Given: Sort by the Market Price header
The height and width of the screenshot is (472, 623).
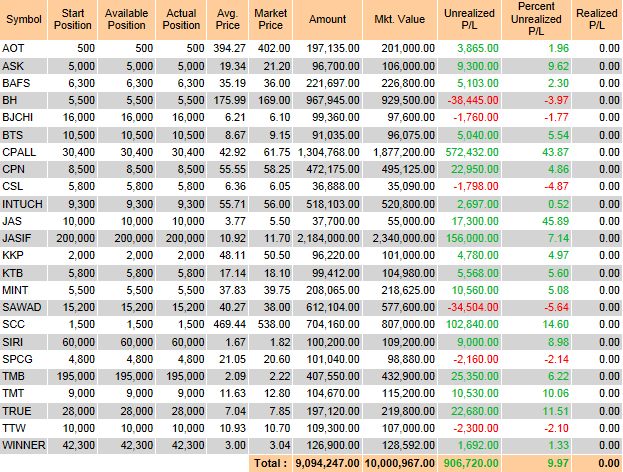Looking at the screenshot, I should click(271, 20).
